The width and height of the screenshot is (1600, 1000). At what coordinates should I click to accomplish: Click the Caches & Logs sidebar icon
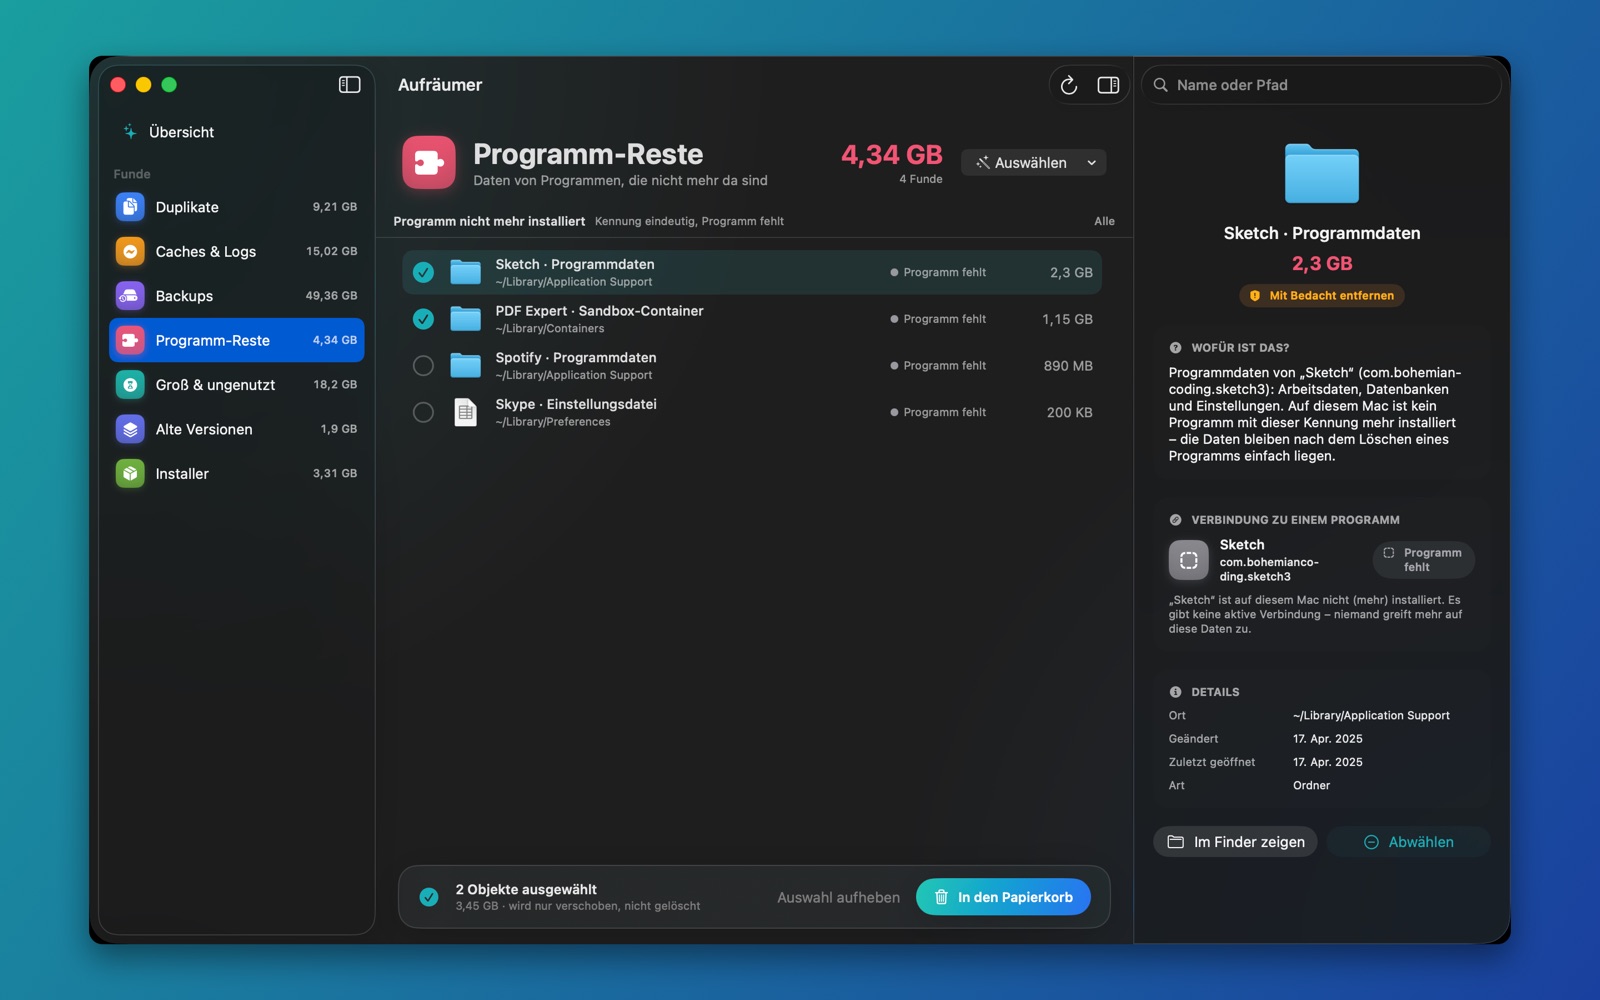click(130, 252)
